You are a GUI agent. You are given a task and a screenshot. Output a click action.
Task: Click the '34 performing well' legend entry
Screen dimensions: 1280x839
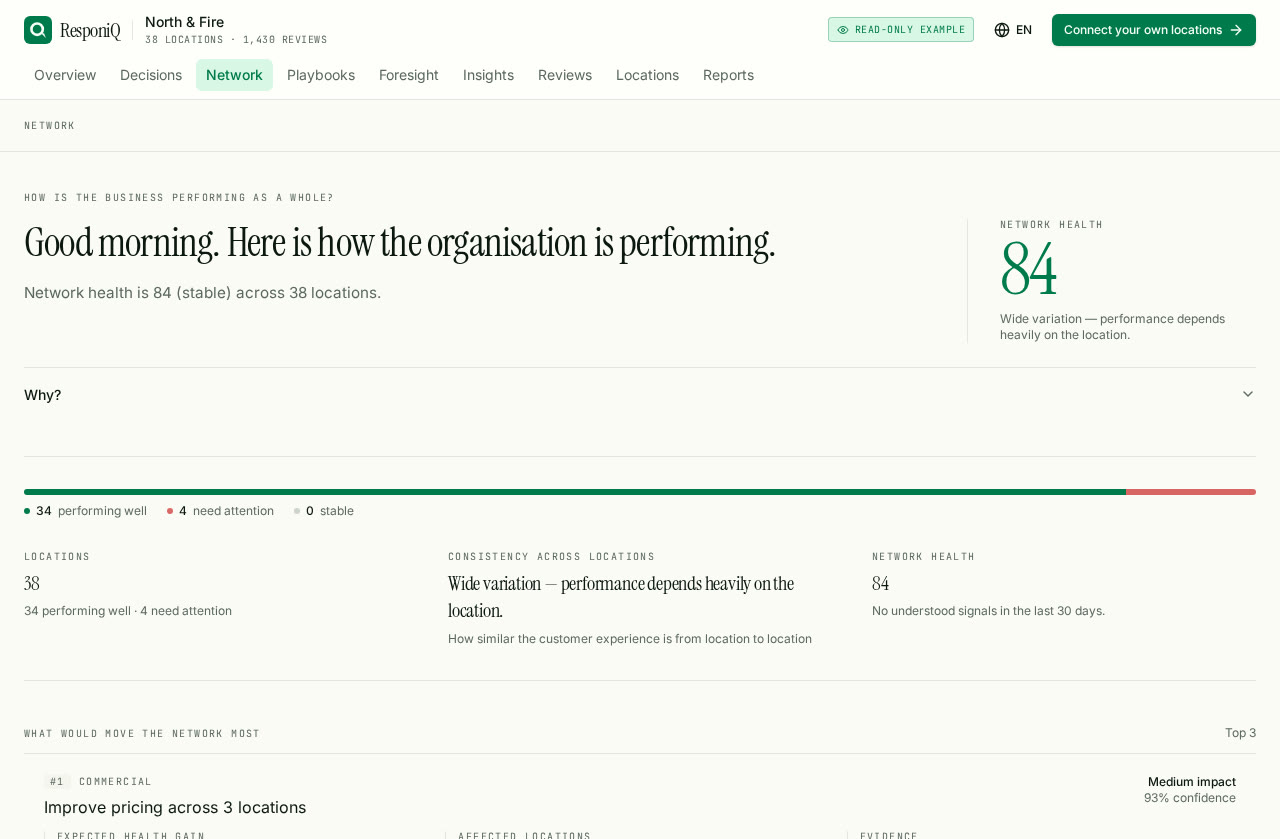(x=86, y=511)
